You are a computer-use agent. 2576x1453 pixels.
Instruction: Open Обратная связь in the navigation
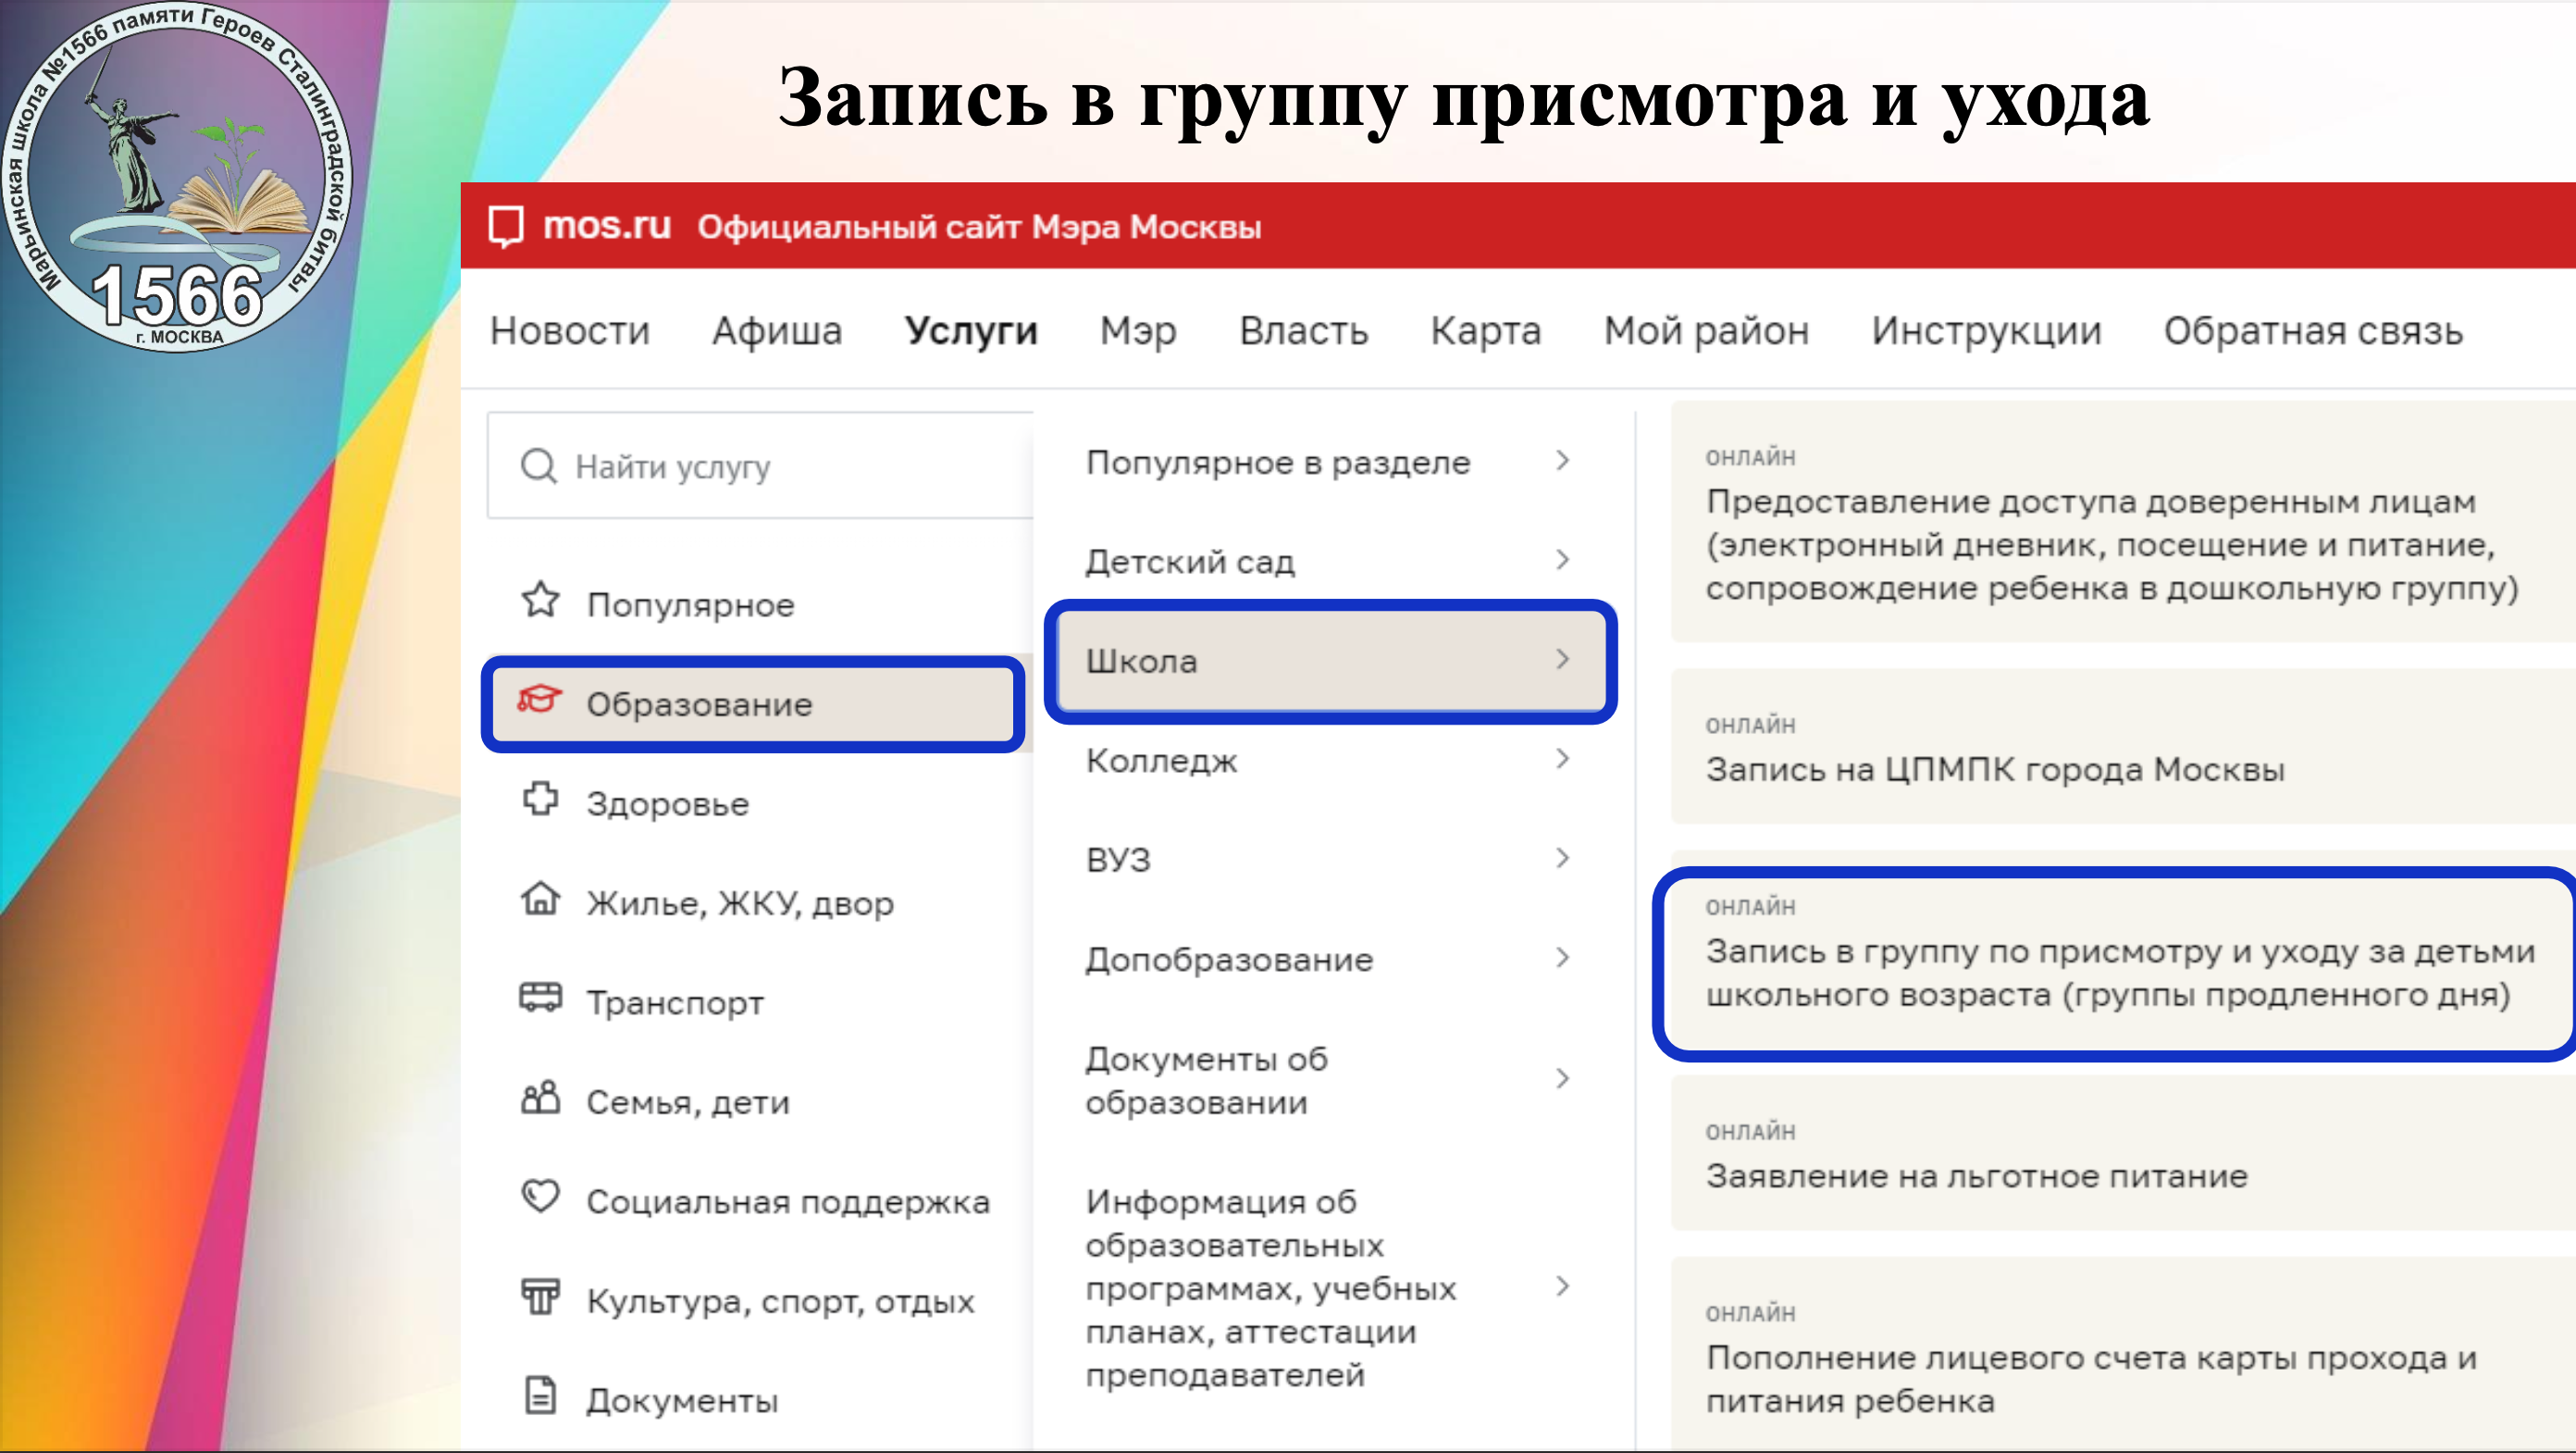pos(2313,331)
